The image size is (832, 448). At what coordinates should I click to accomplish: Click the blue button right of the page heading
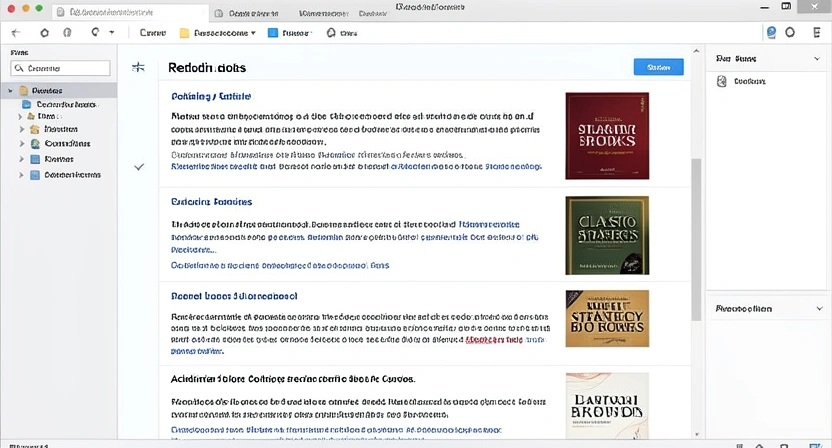[x=658, y=67]
